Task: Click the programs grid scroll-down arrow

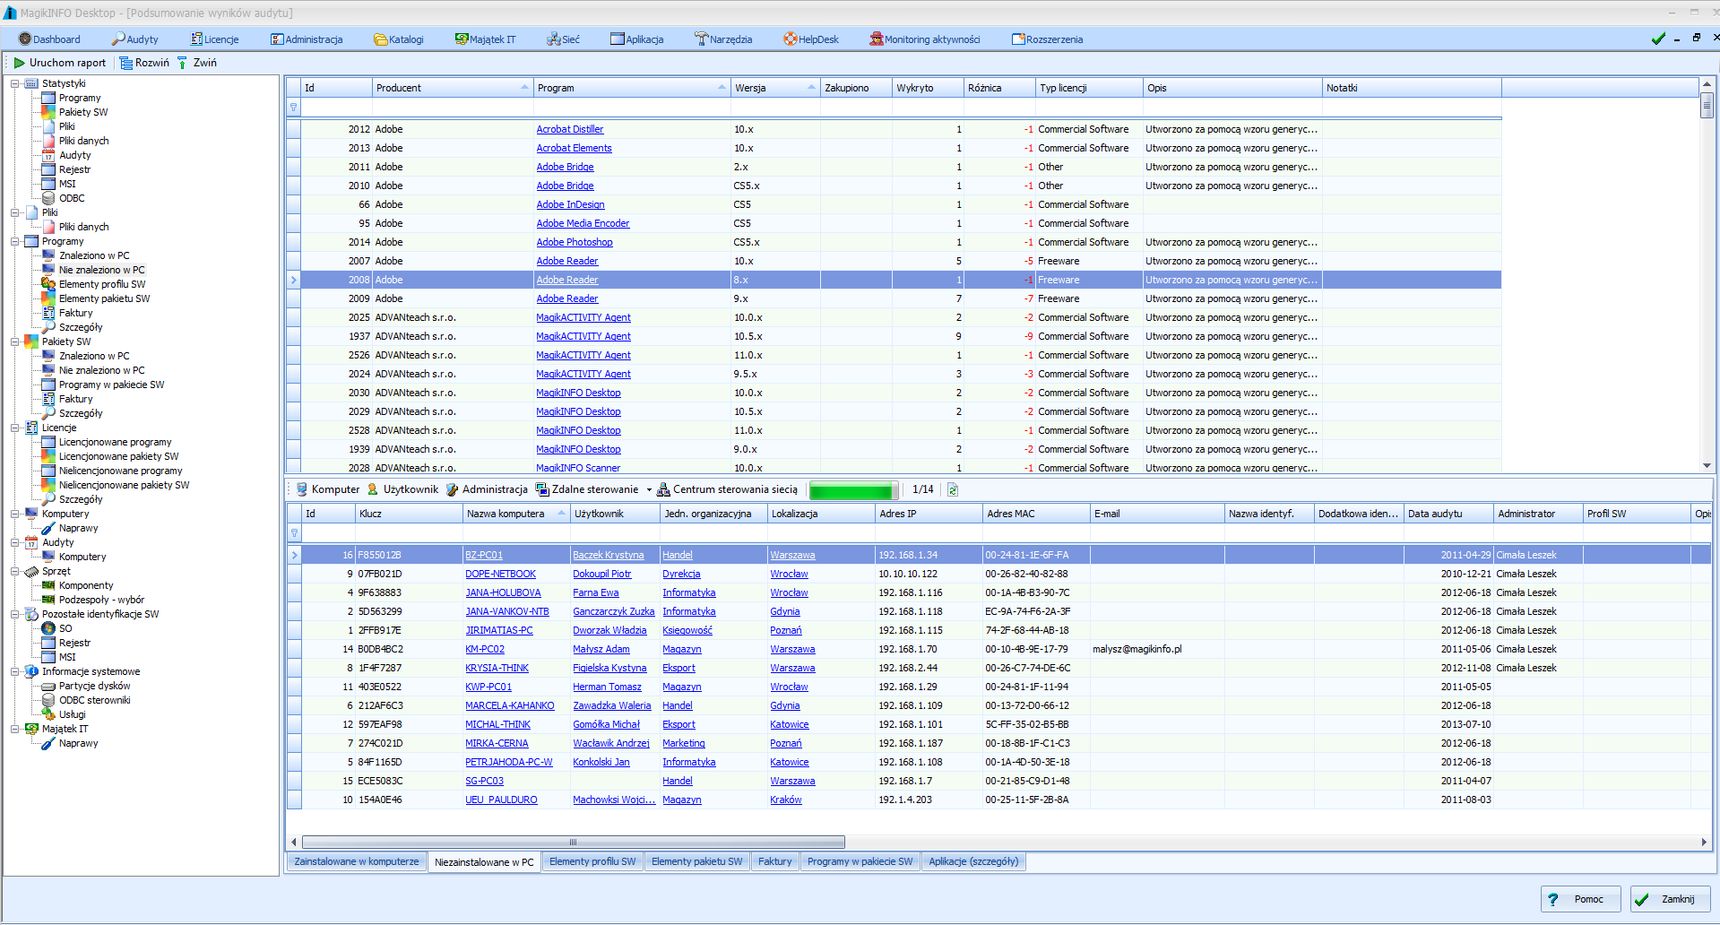Action: pos(1707,466)
